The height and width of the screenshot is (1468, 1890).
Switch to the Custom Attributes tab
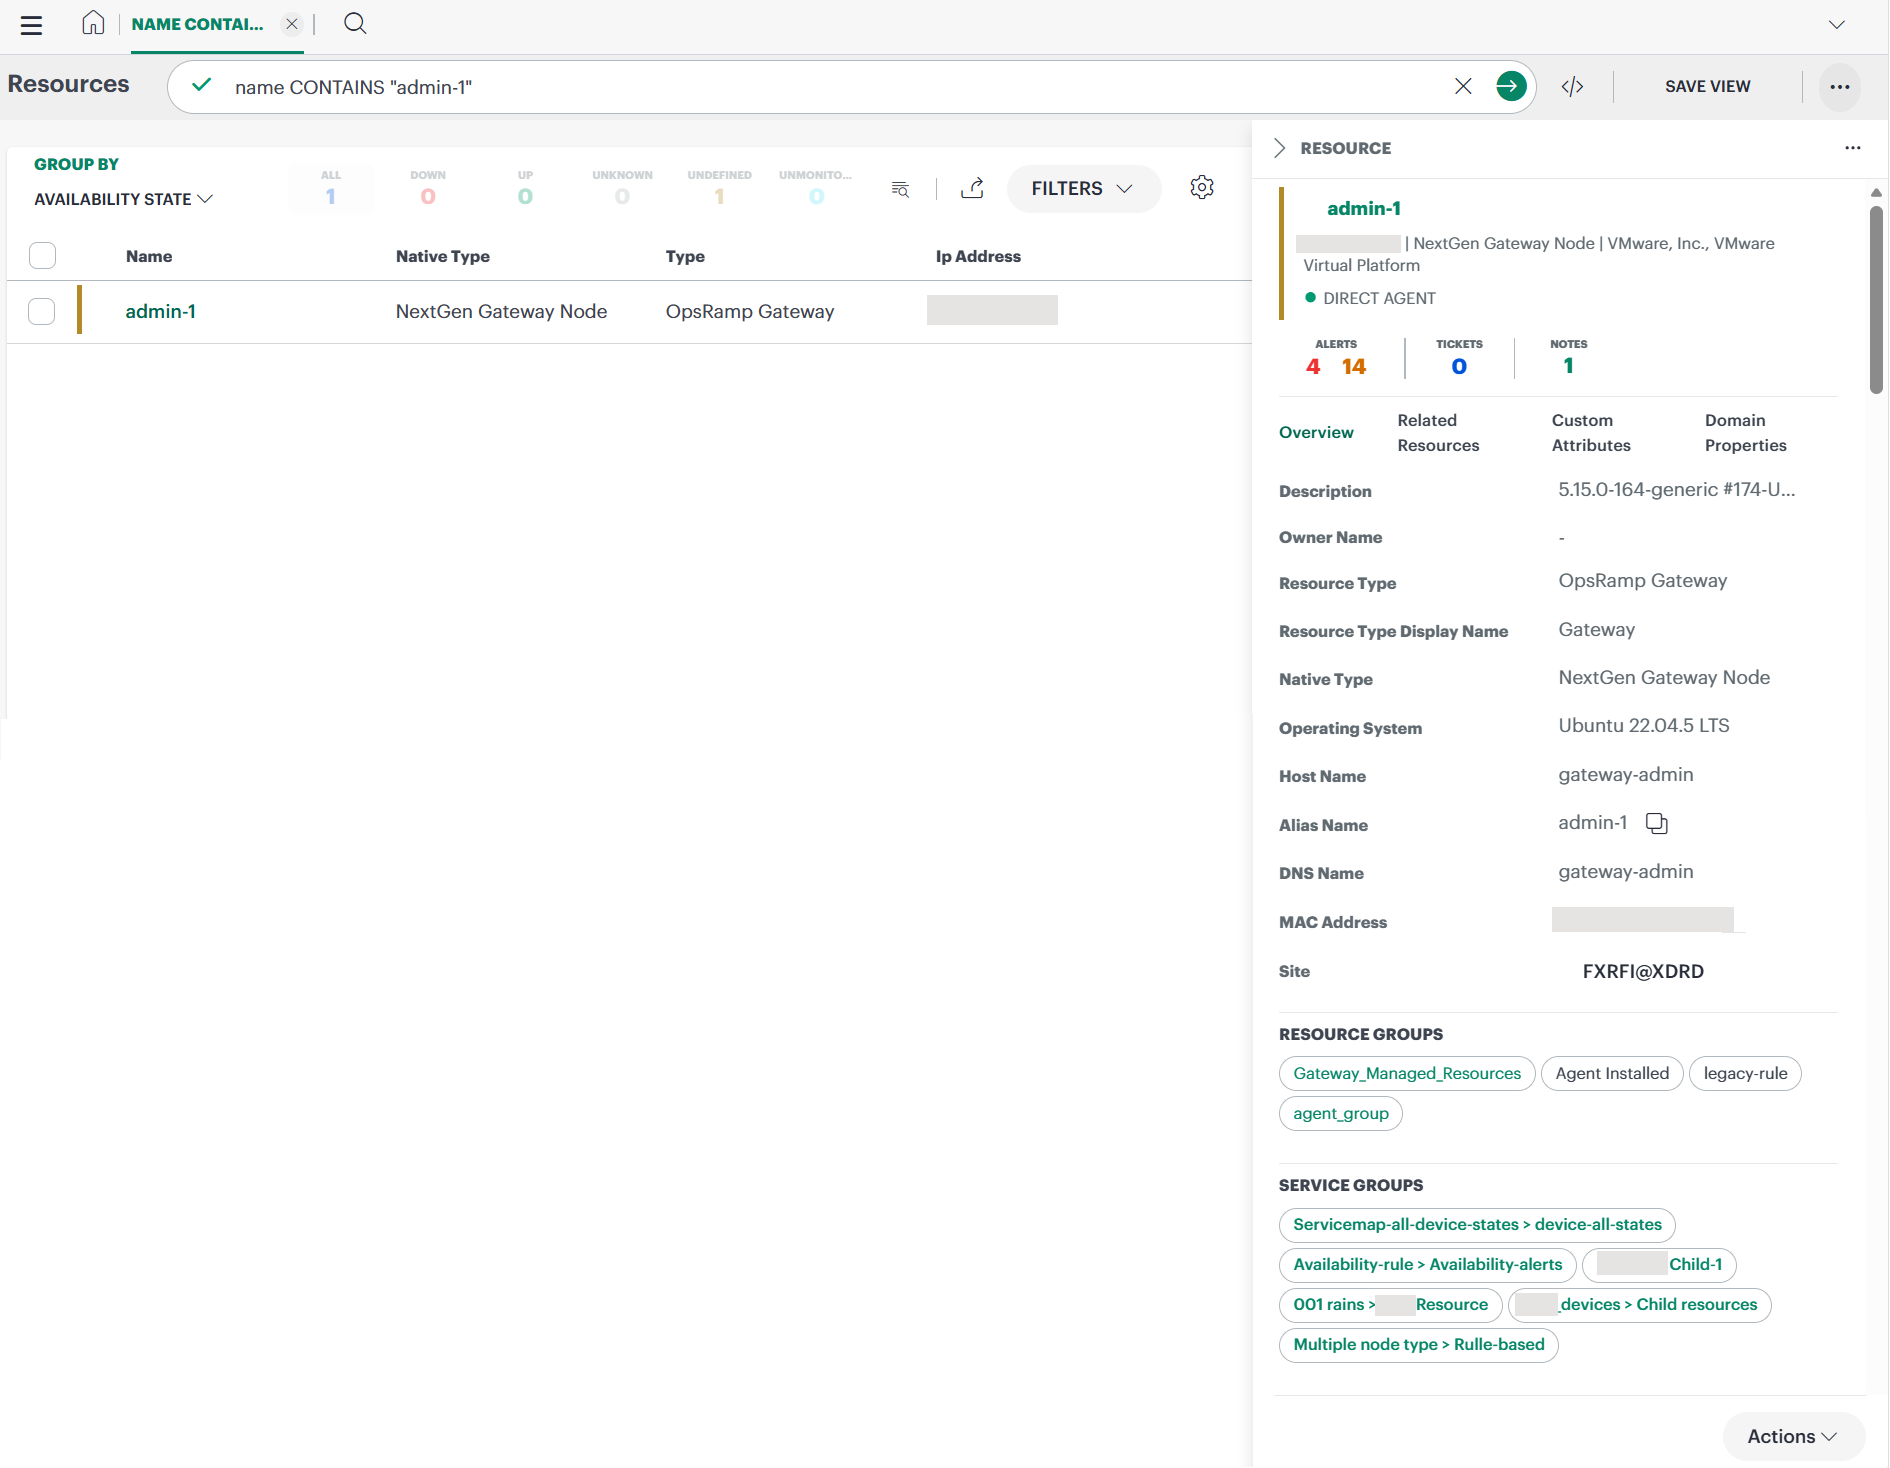pyautogui.click(x=1591, y=433)
